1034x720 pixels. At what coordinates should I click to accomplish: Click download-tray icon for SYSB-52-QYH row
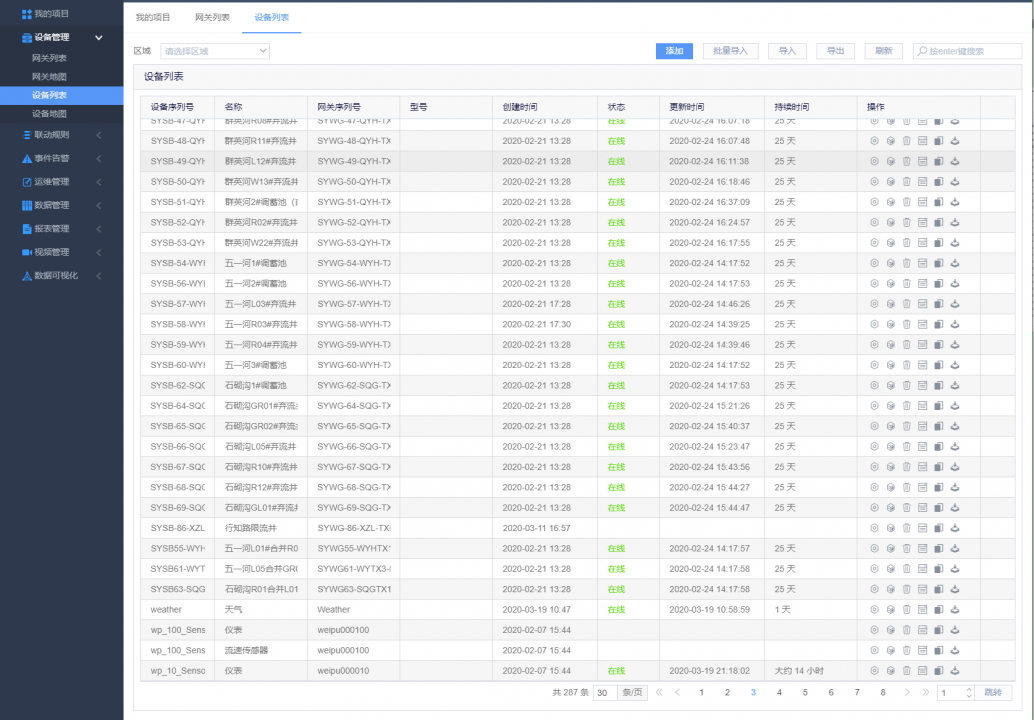coord(955,222)
